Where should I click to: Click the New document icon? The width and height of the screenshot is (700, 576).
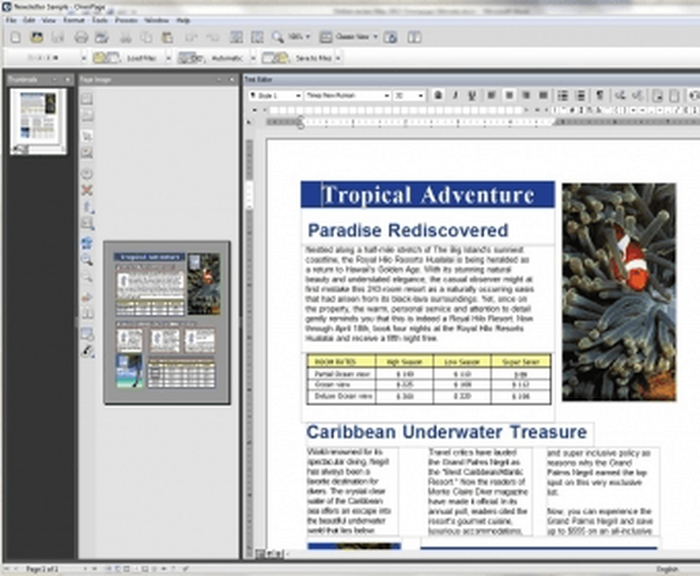pos(16,38)
